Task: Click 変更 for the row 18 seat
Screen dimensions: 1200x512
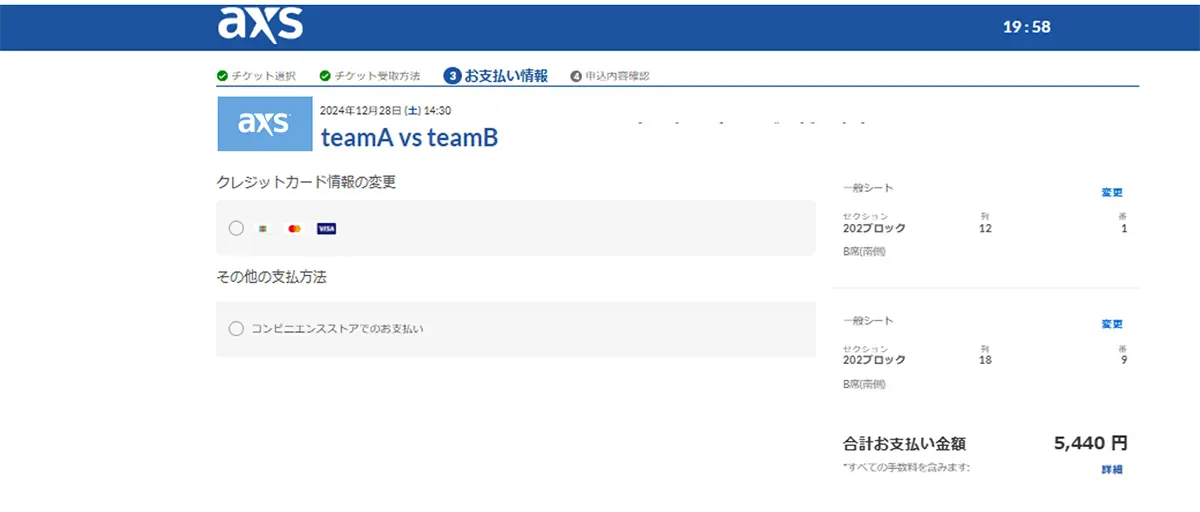Action: pyautogui.click(x=1112, y=324)
